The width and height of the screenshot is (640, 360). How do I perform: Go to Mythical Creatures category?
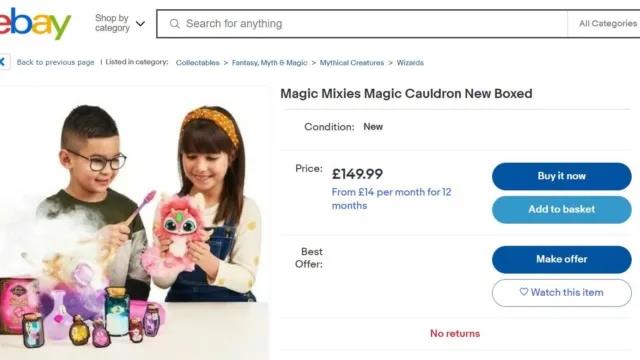pos(352,62)
